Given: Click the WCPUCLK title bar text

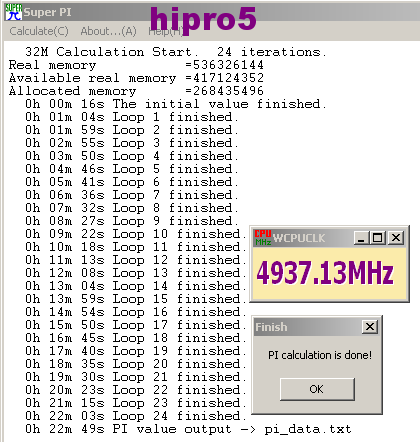Looking at the screenshot, I should coord(299,238).
